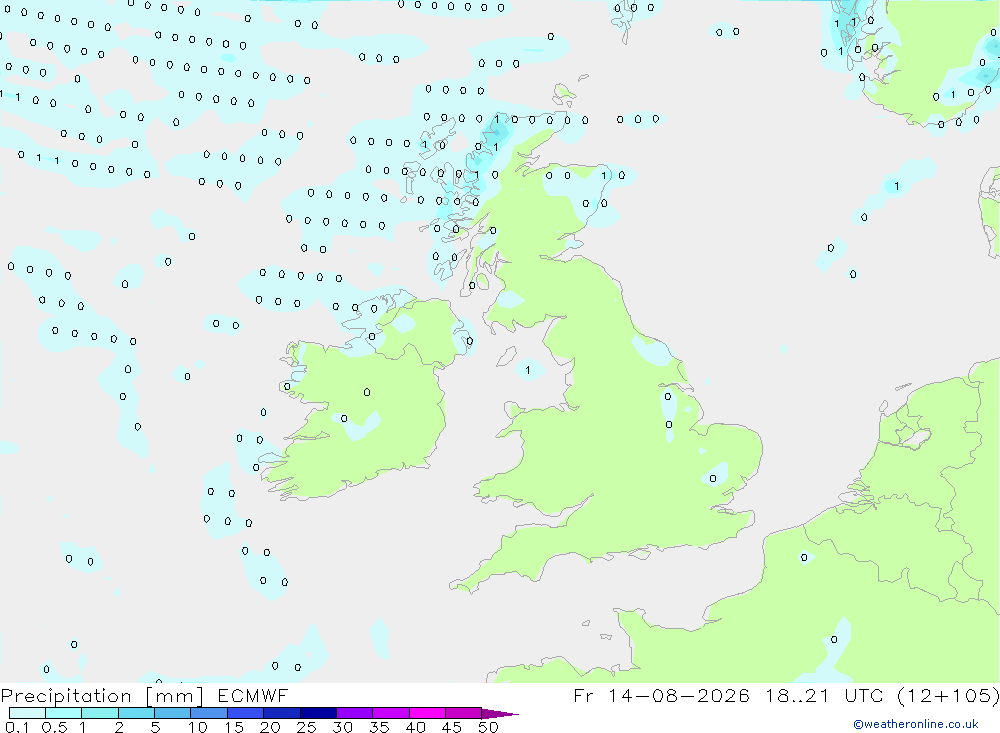The image size is (1000, 733).
Task: Click the arrow tip beyond 50 on legend
Action: 501,714
